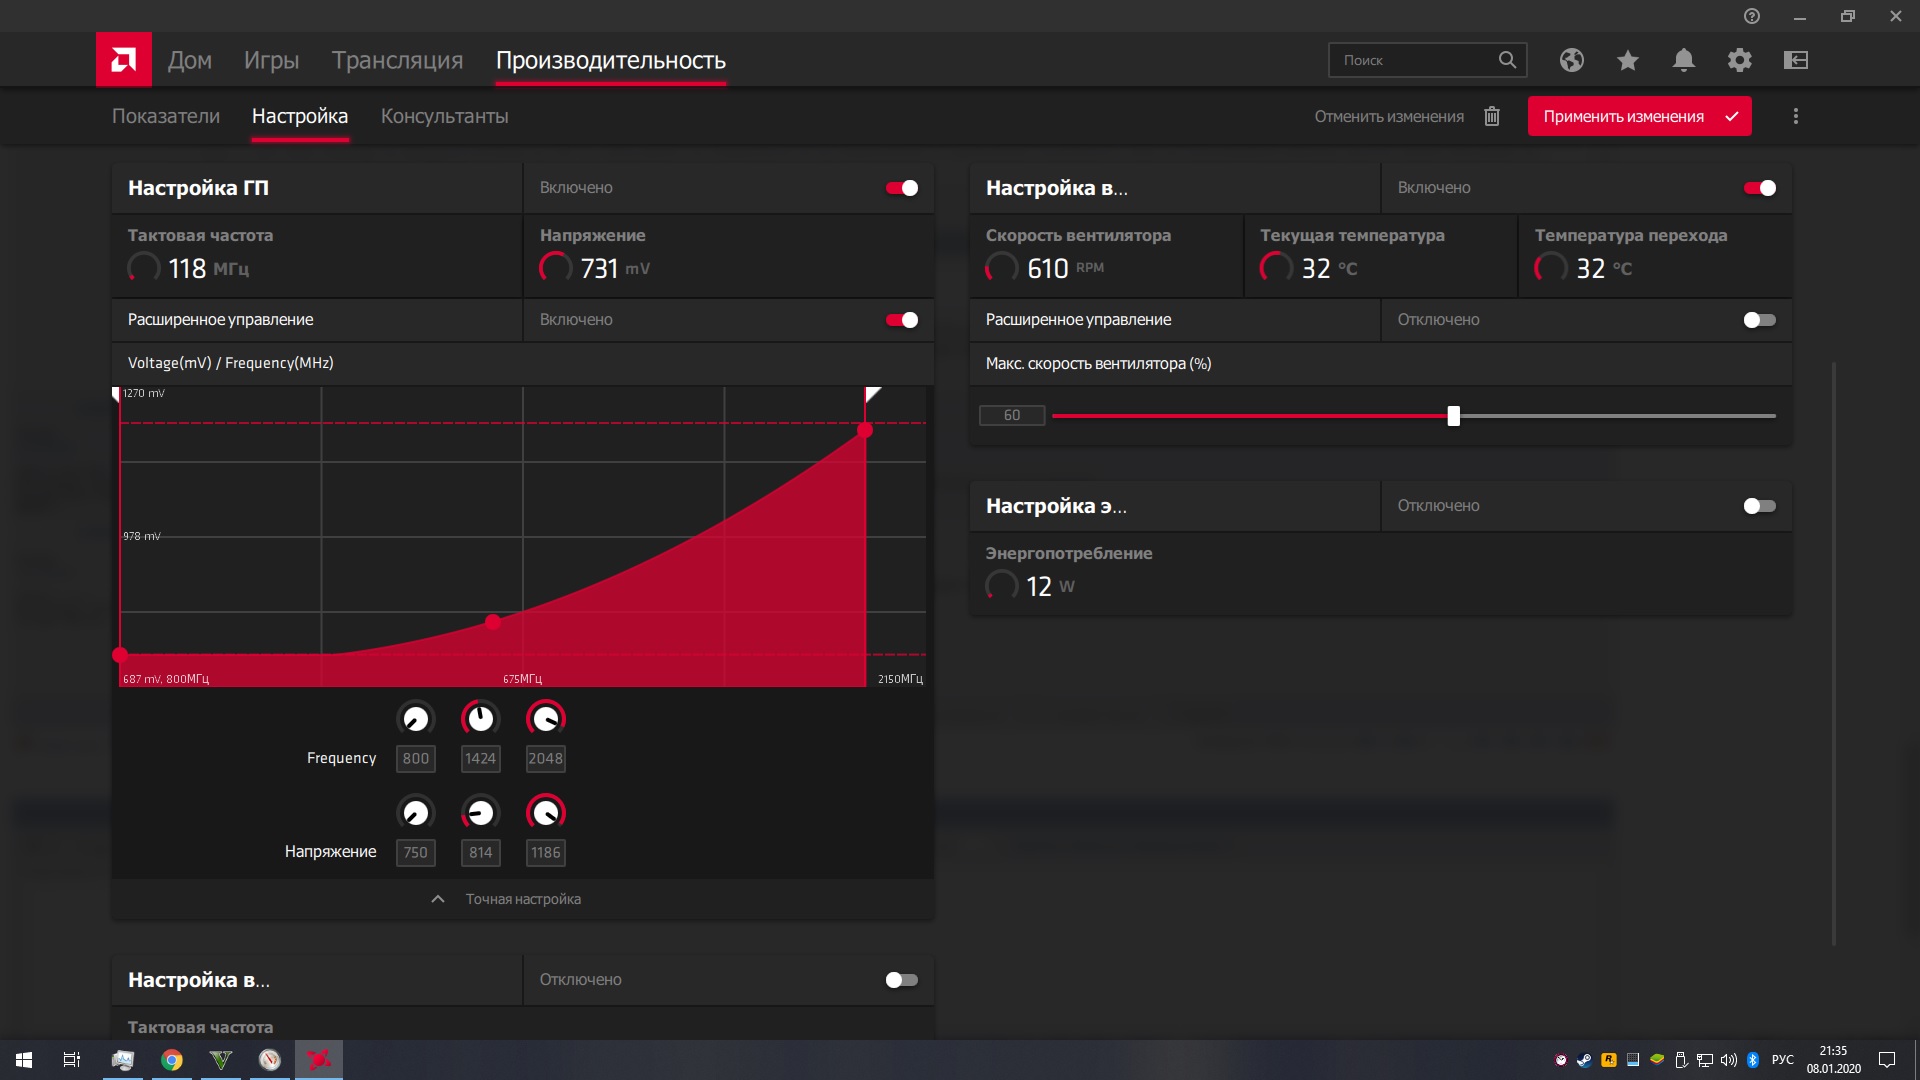Screen dimensions: 1920x1080
Task: Switch to the Игры tab
Action: pyautogui.click(x=271, y=60)
